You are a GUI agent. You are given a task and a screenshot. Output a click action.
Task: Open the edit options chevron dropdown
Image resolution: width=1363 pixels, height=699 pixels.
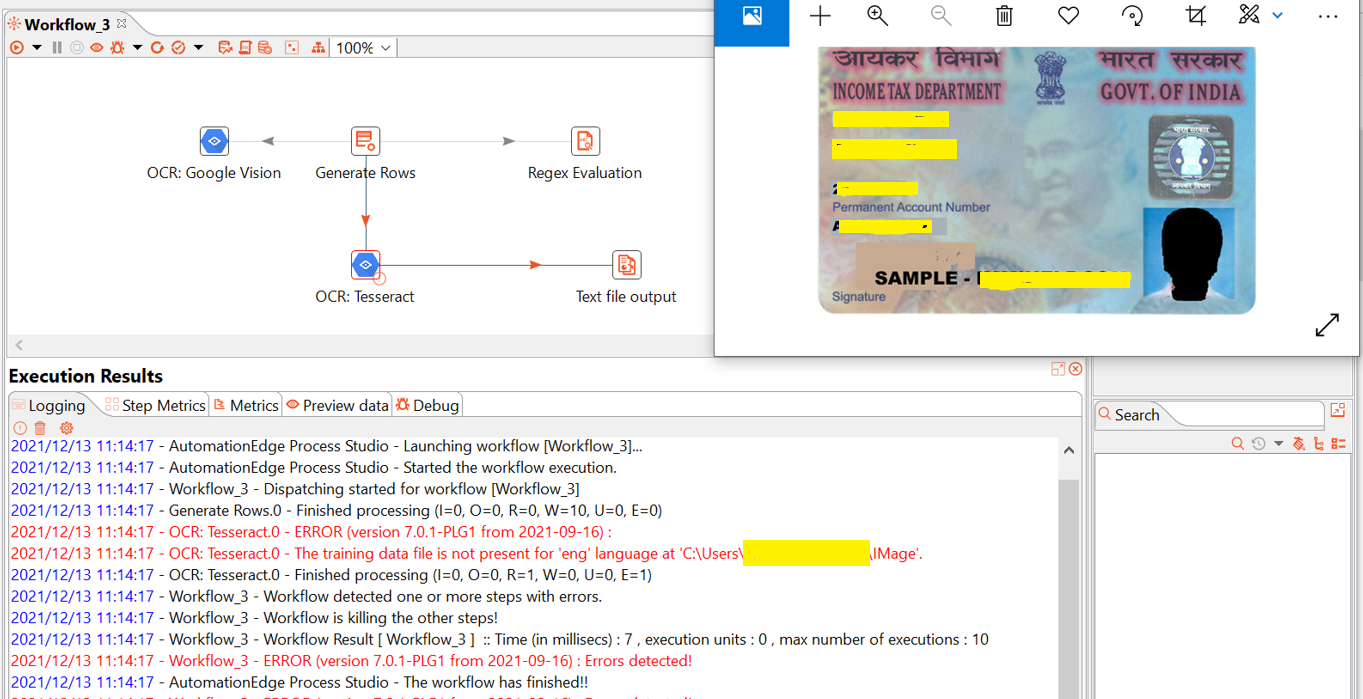(1277, 16)
